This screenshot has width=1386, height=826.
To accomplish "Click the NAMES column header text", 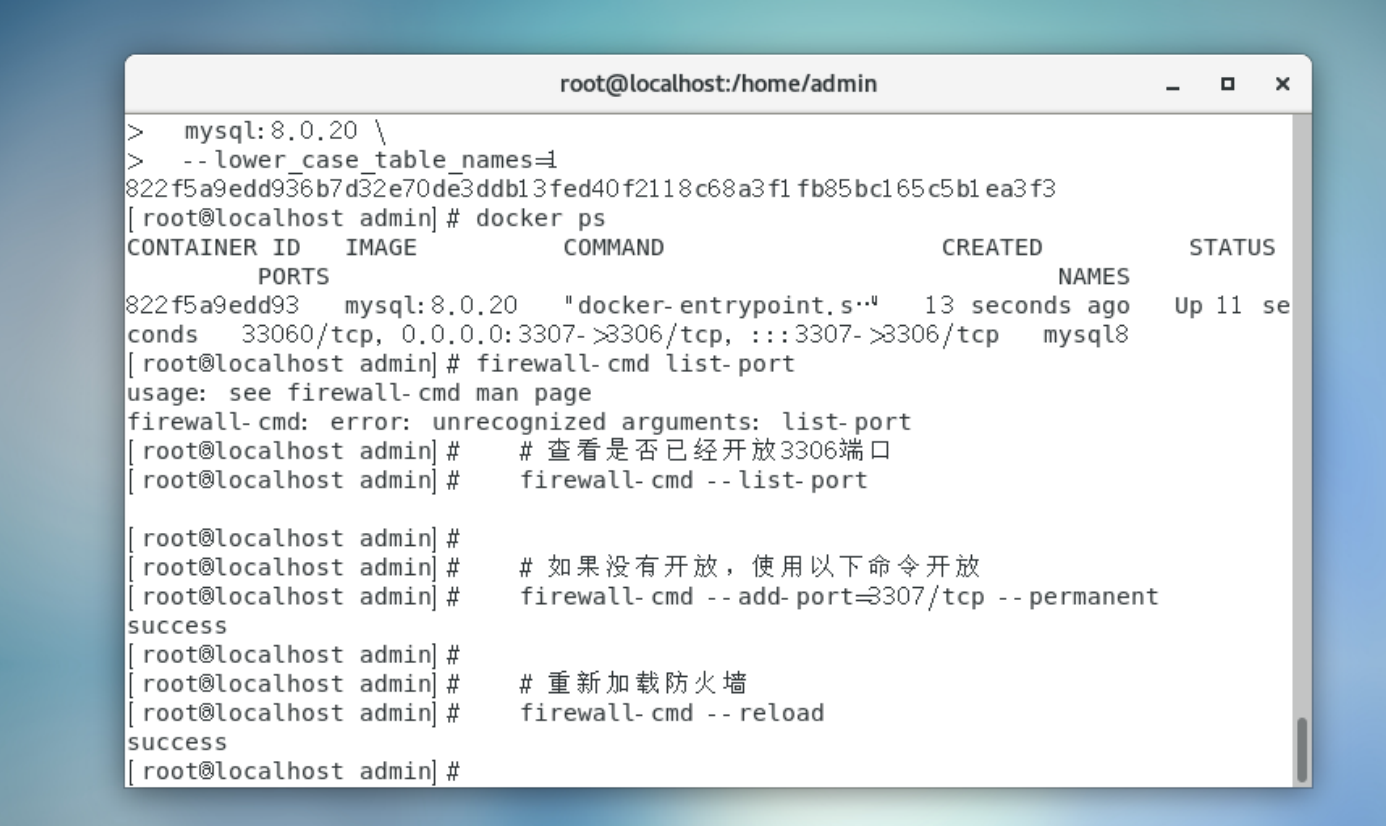I will coord(1093,276).
